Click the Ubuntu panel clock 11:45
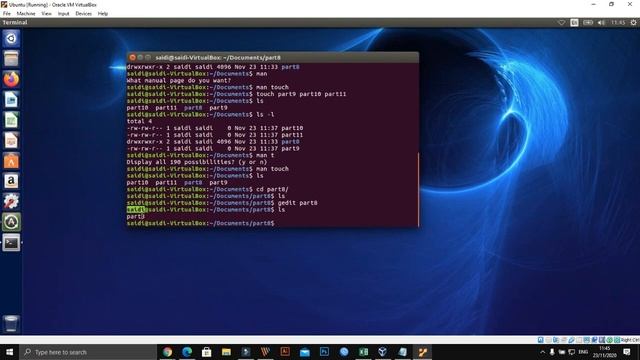This screenshot has width=640, height=360. (618, 23)
